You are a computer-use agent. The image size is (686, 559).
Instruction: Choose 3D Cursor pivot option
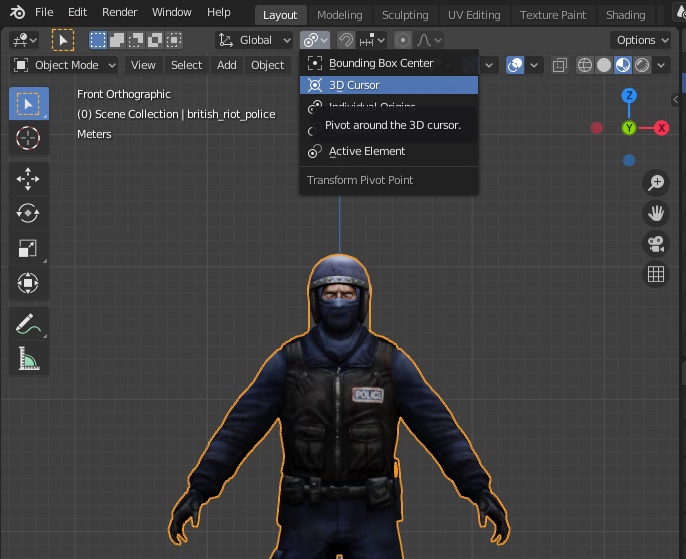click(389, 85)
